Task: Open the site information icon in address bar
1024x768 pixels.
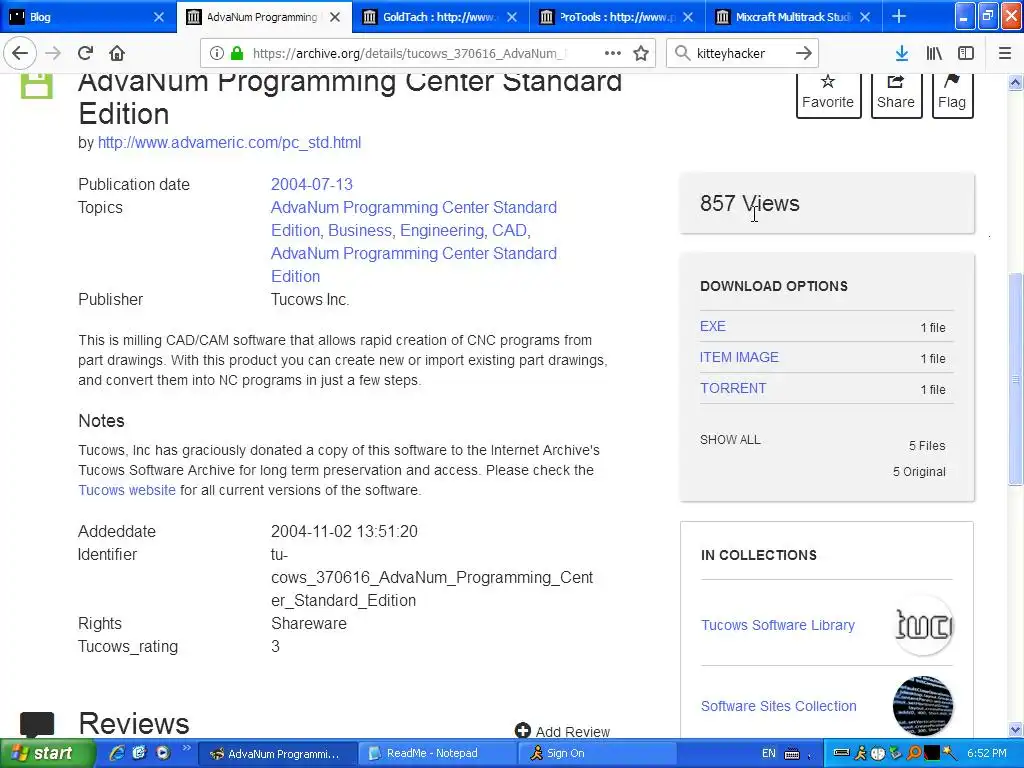Action: coord(217,54)
